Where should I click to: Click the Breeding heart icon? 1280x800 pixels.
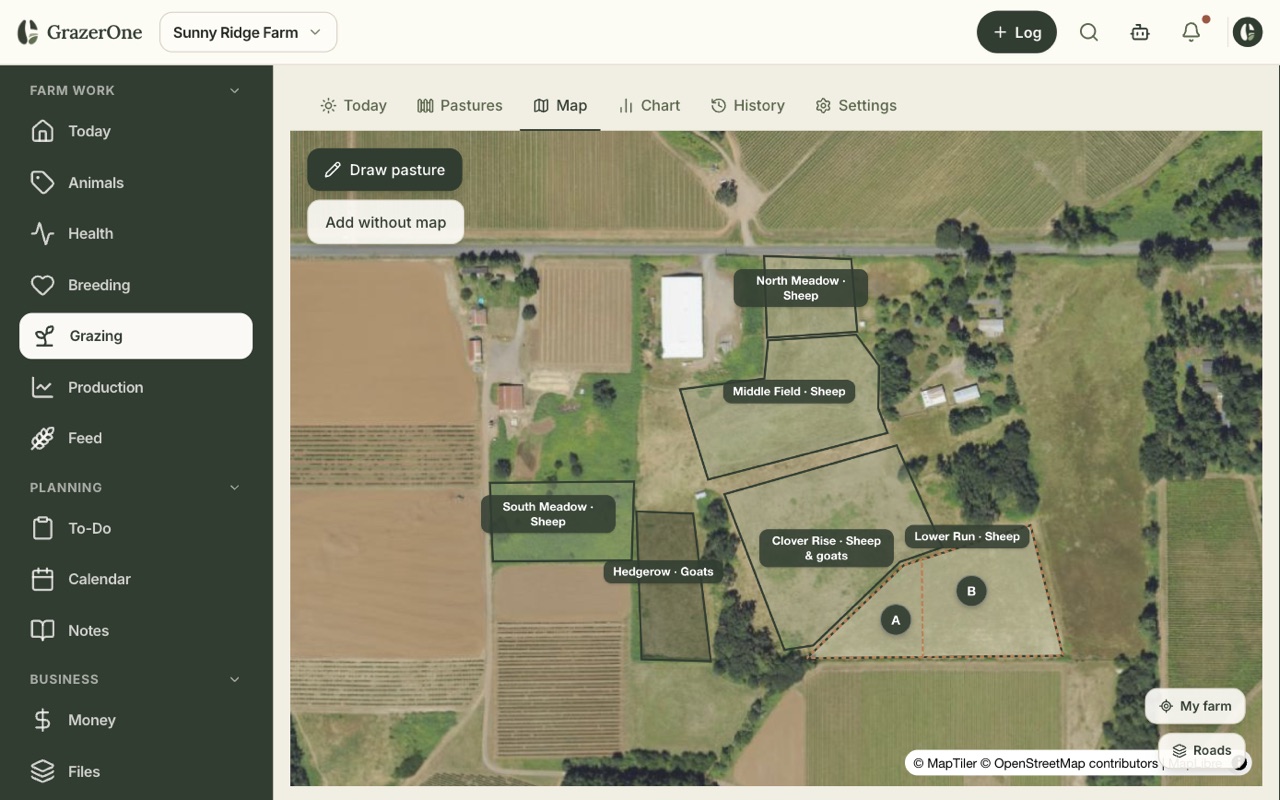click(x=42, y=285)
